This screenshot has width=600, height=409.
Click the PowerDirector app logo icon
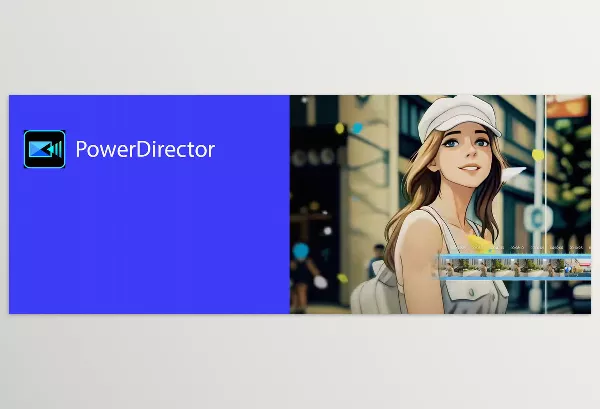coord(44,149)
